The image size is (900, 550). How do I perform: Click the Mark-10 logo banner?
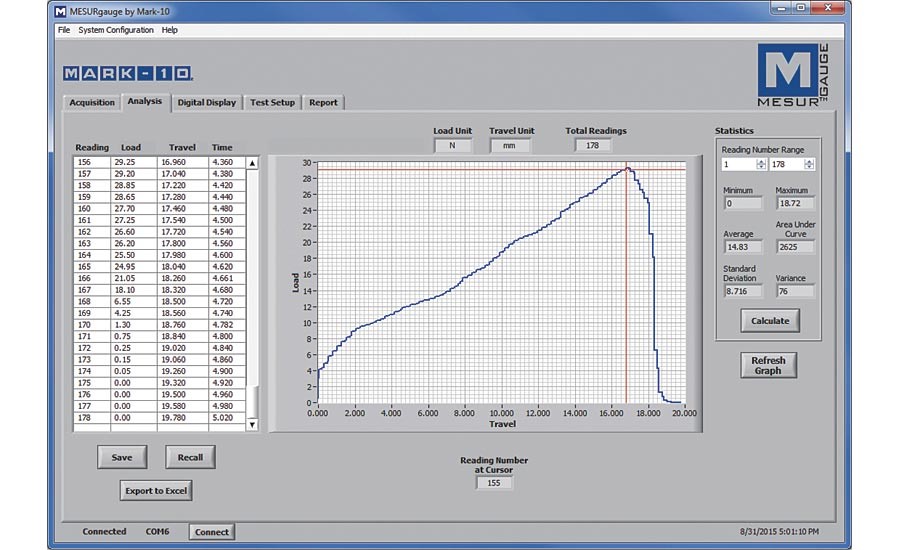point(127,73)
